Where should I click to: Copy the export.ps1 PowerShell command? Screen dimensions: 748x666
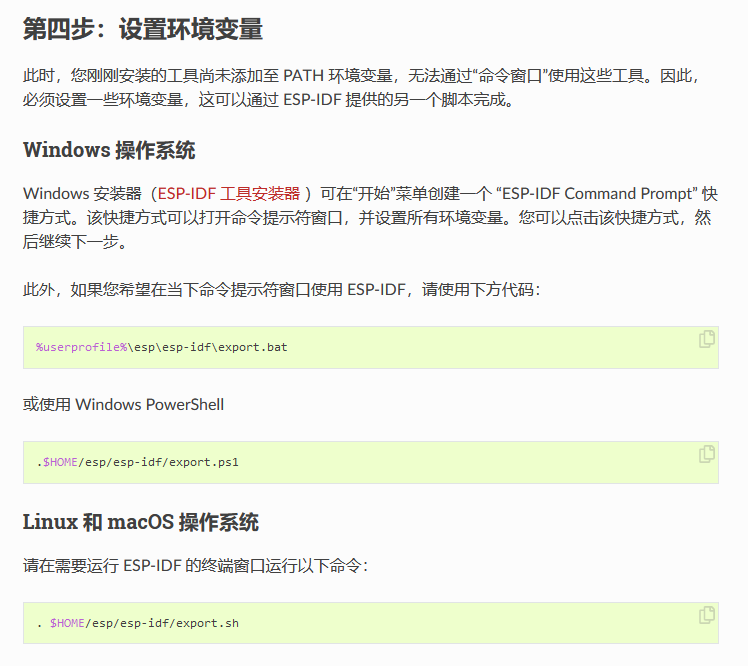tap(706, 454)
